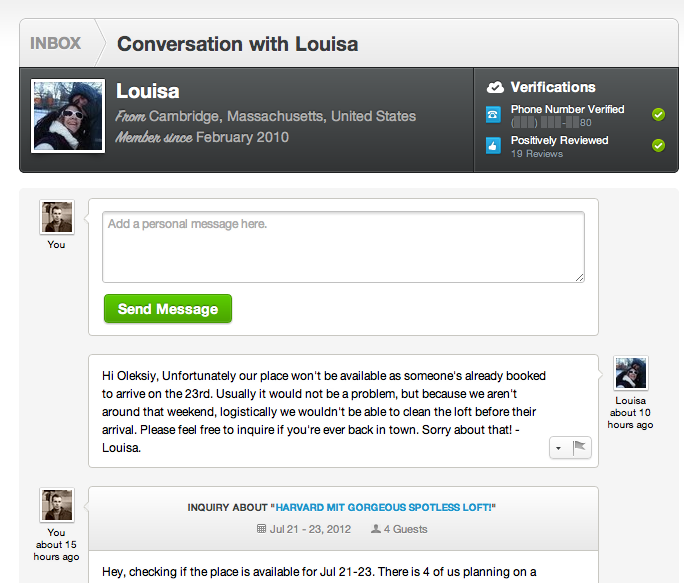Open Louisa's large profile photo
Viewport: 684px width, 583px height.
pos(69,116)
